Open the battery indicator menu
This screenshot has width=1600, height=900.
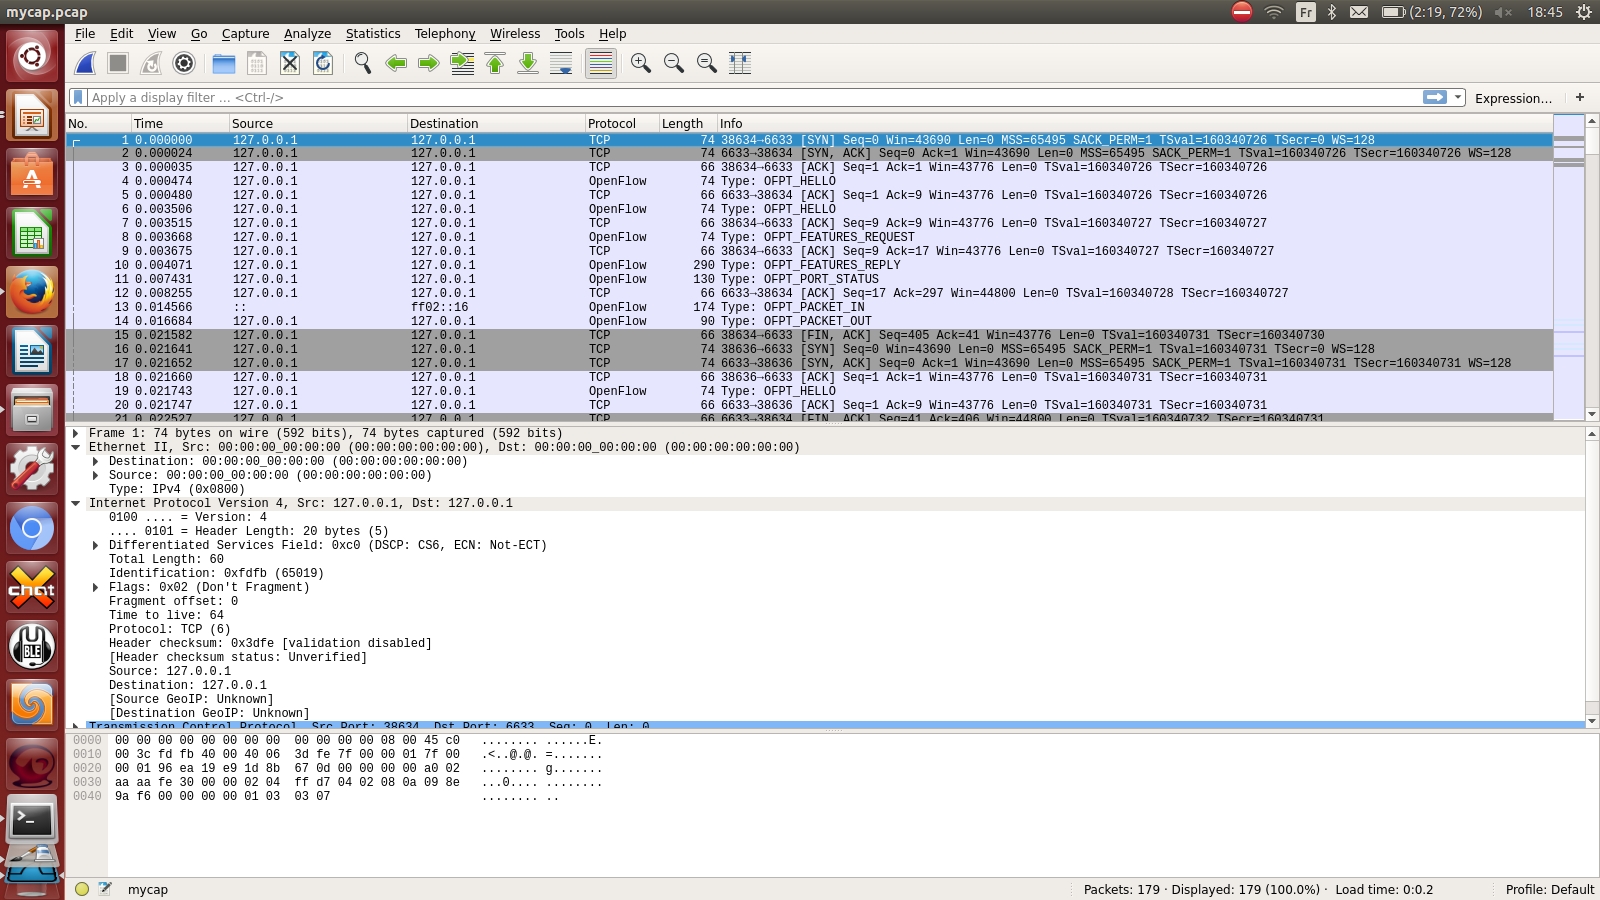tap(1432, 12)
